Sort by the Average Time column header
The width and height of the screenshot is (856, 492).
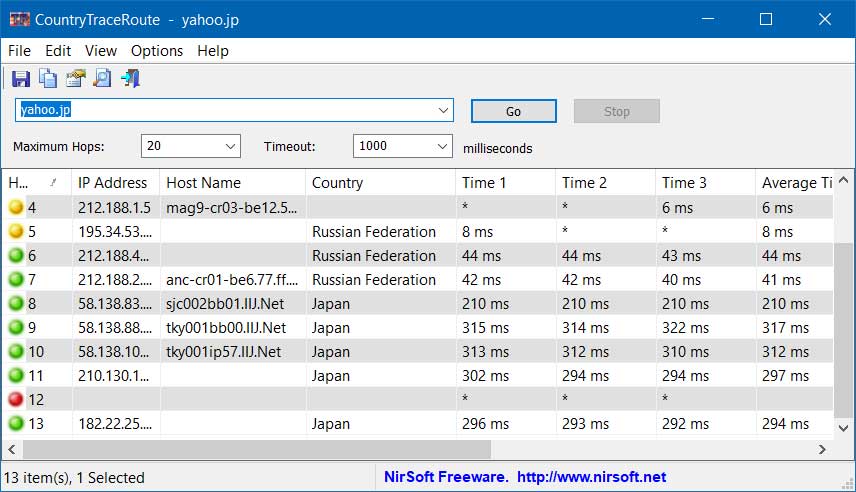coord(795,183)
